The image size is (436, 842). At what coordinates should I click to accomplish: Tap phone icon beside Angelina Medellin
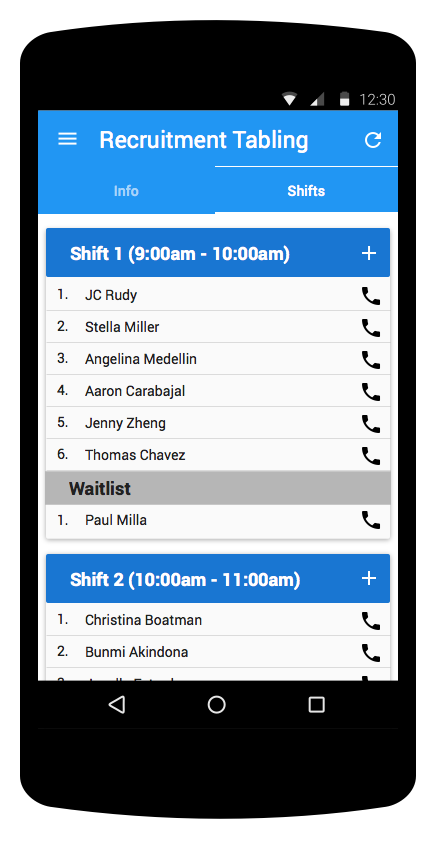click(370, 360)
